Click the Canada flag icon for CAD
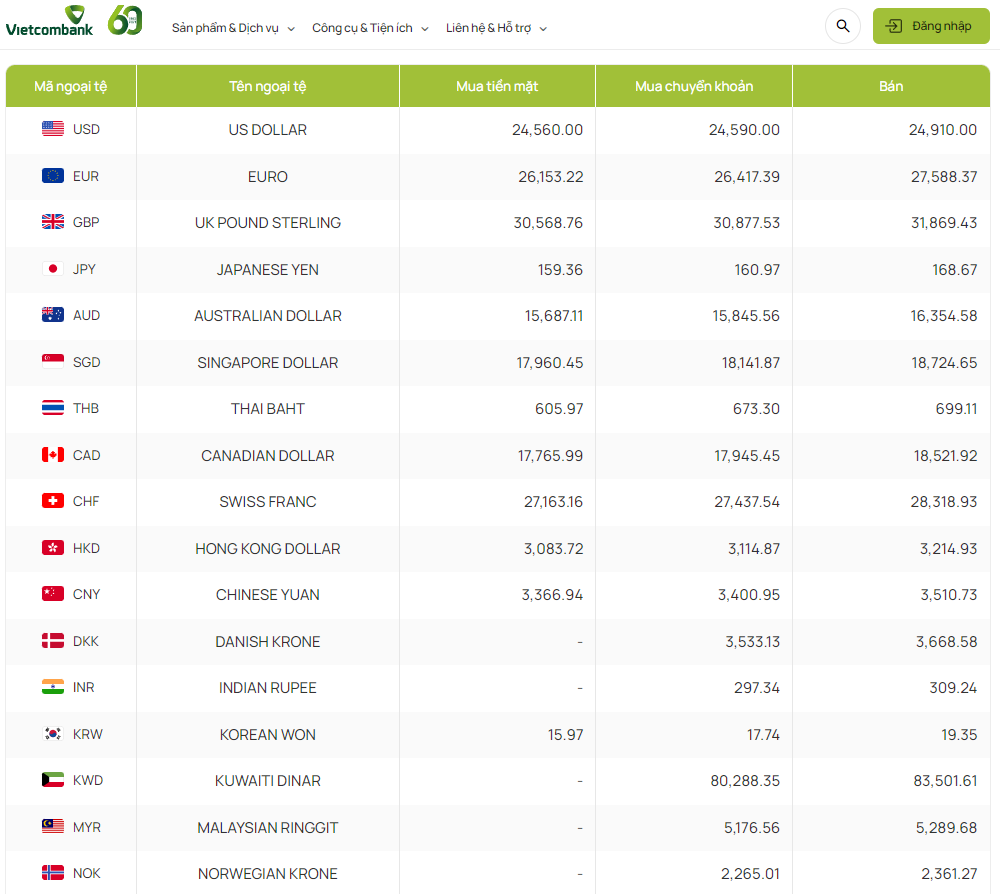 (x=53, y=455)
